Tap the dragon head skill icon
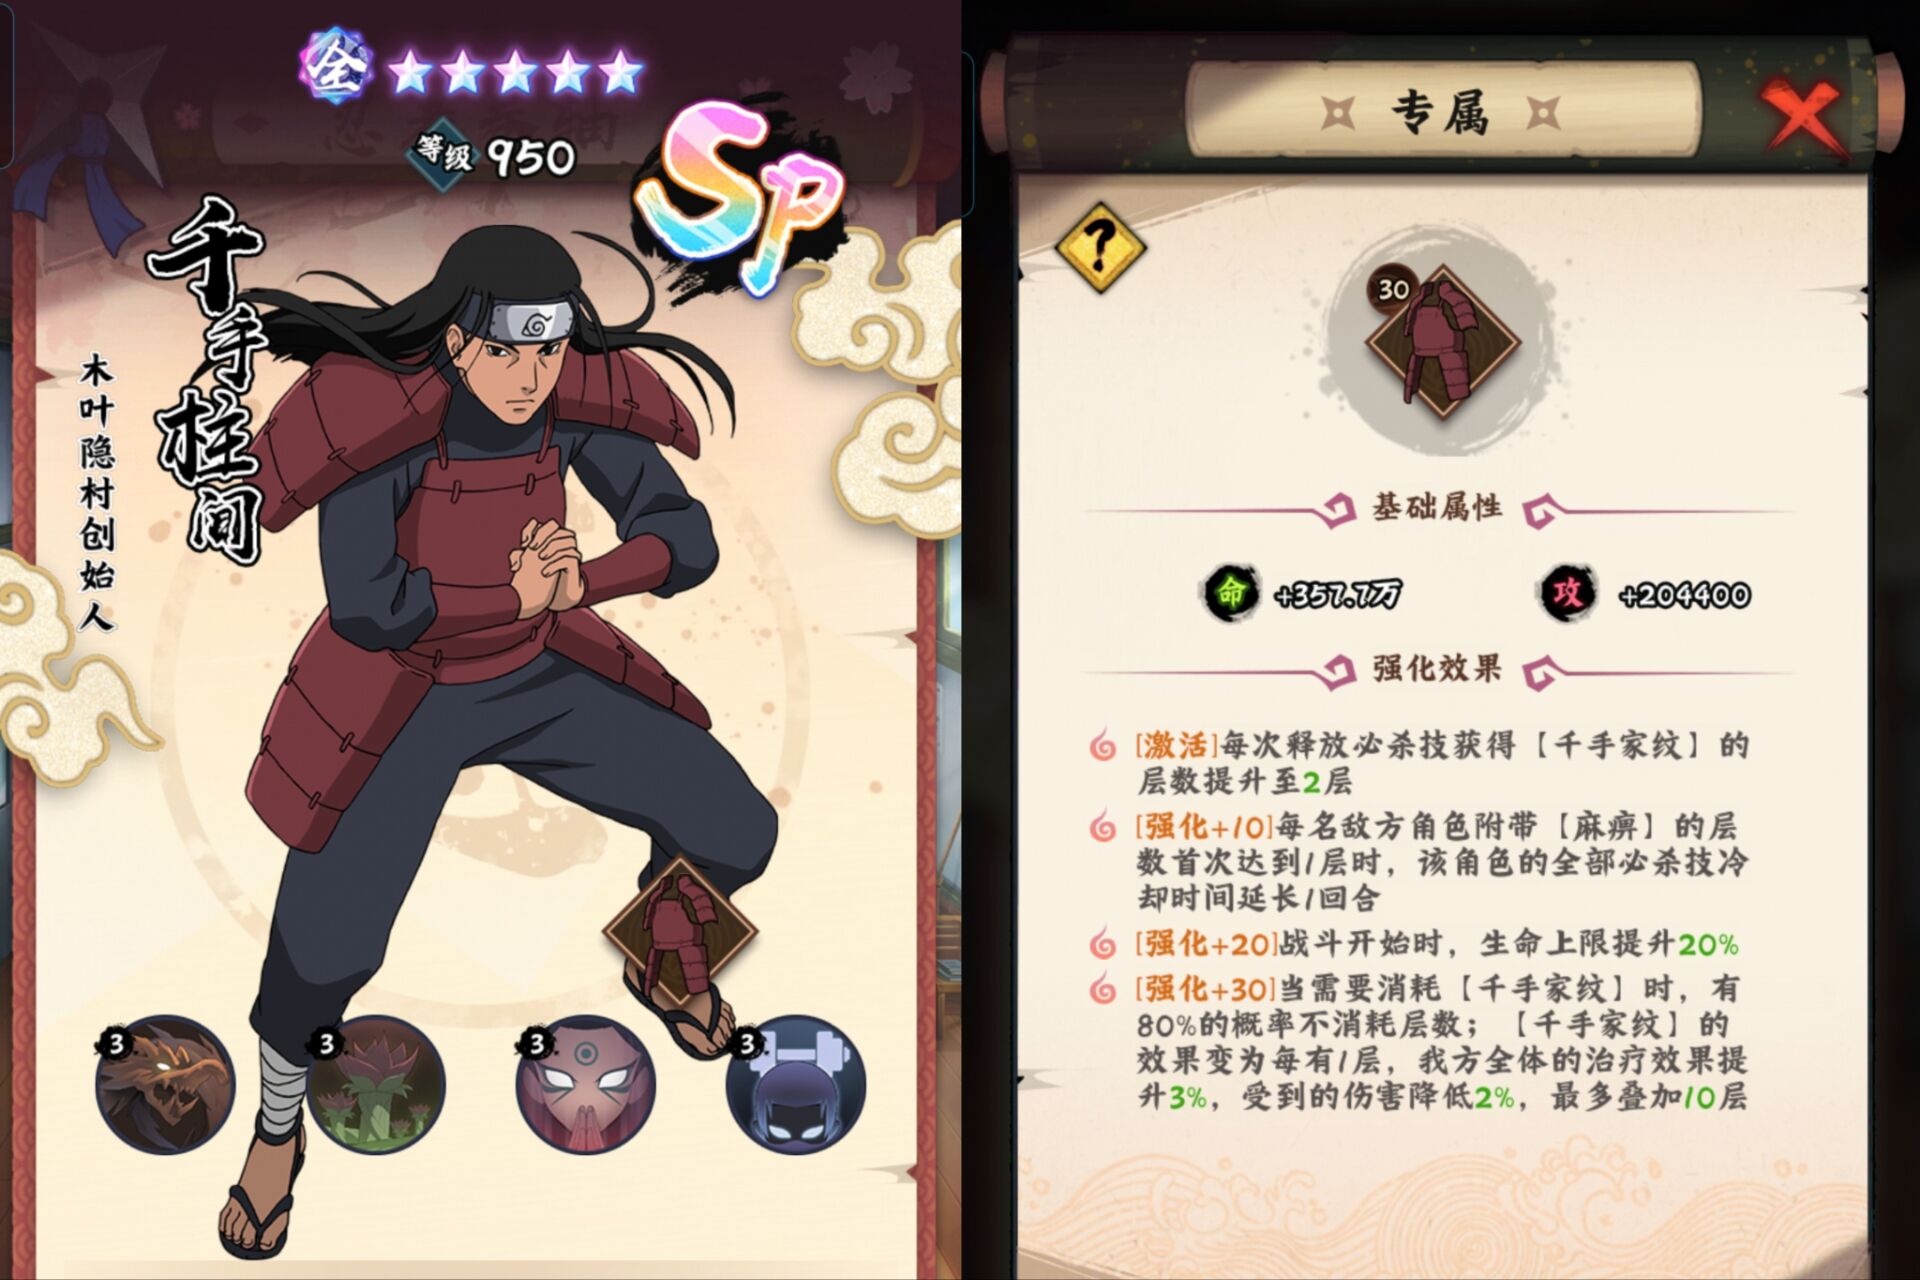The image size is (1920, 1280). (x=165, y=1085)
